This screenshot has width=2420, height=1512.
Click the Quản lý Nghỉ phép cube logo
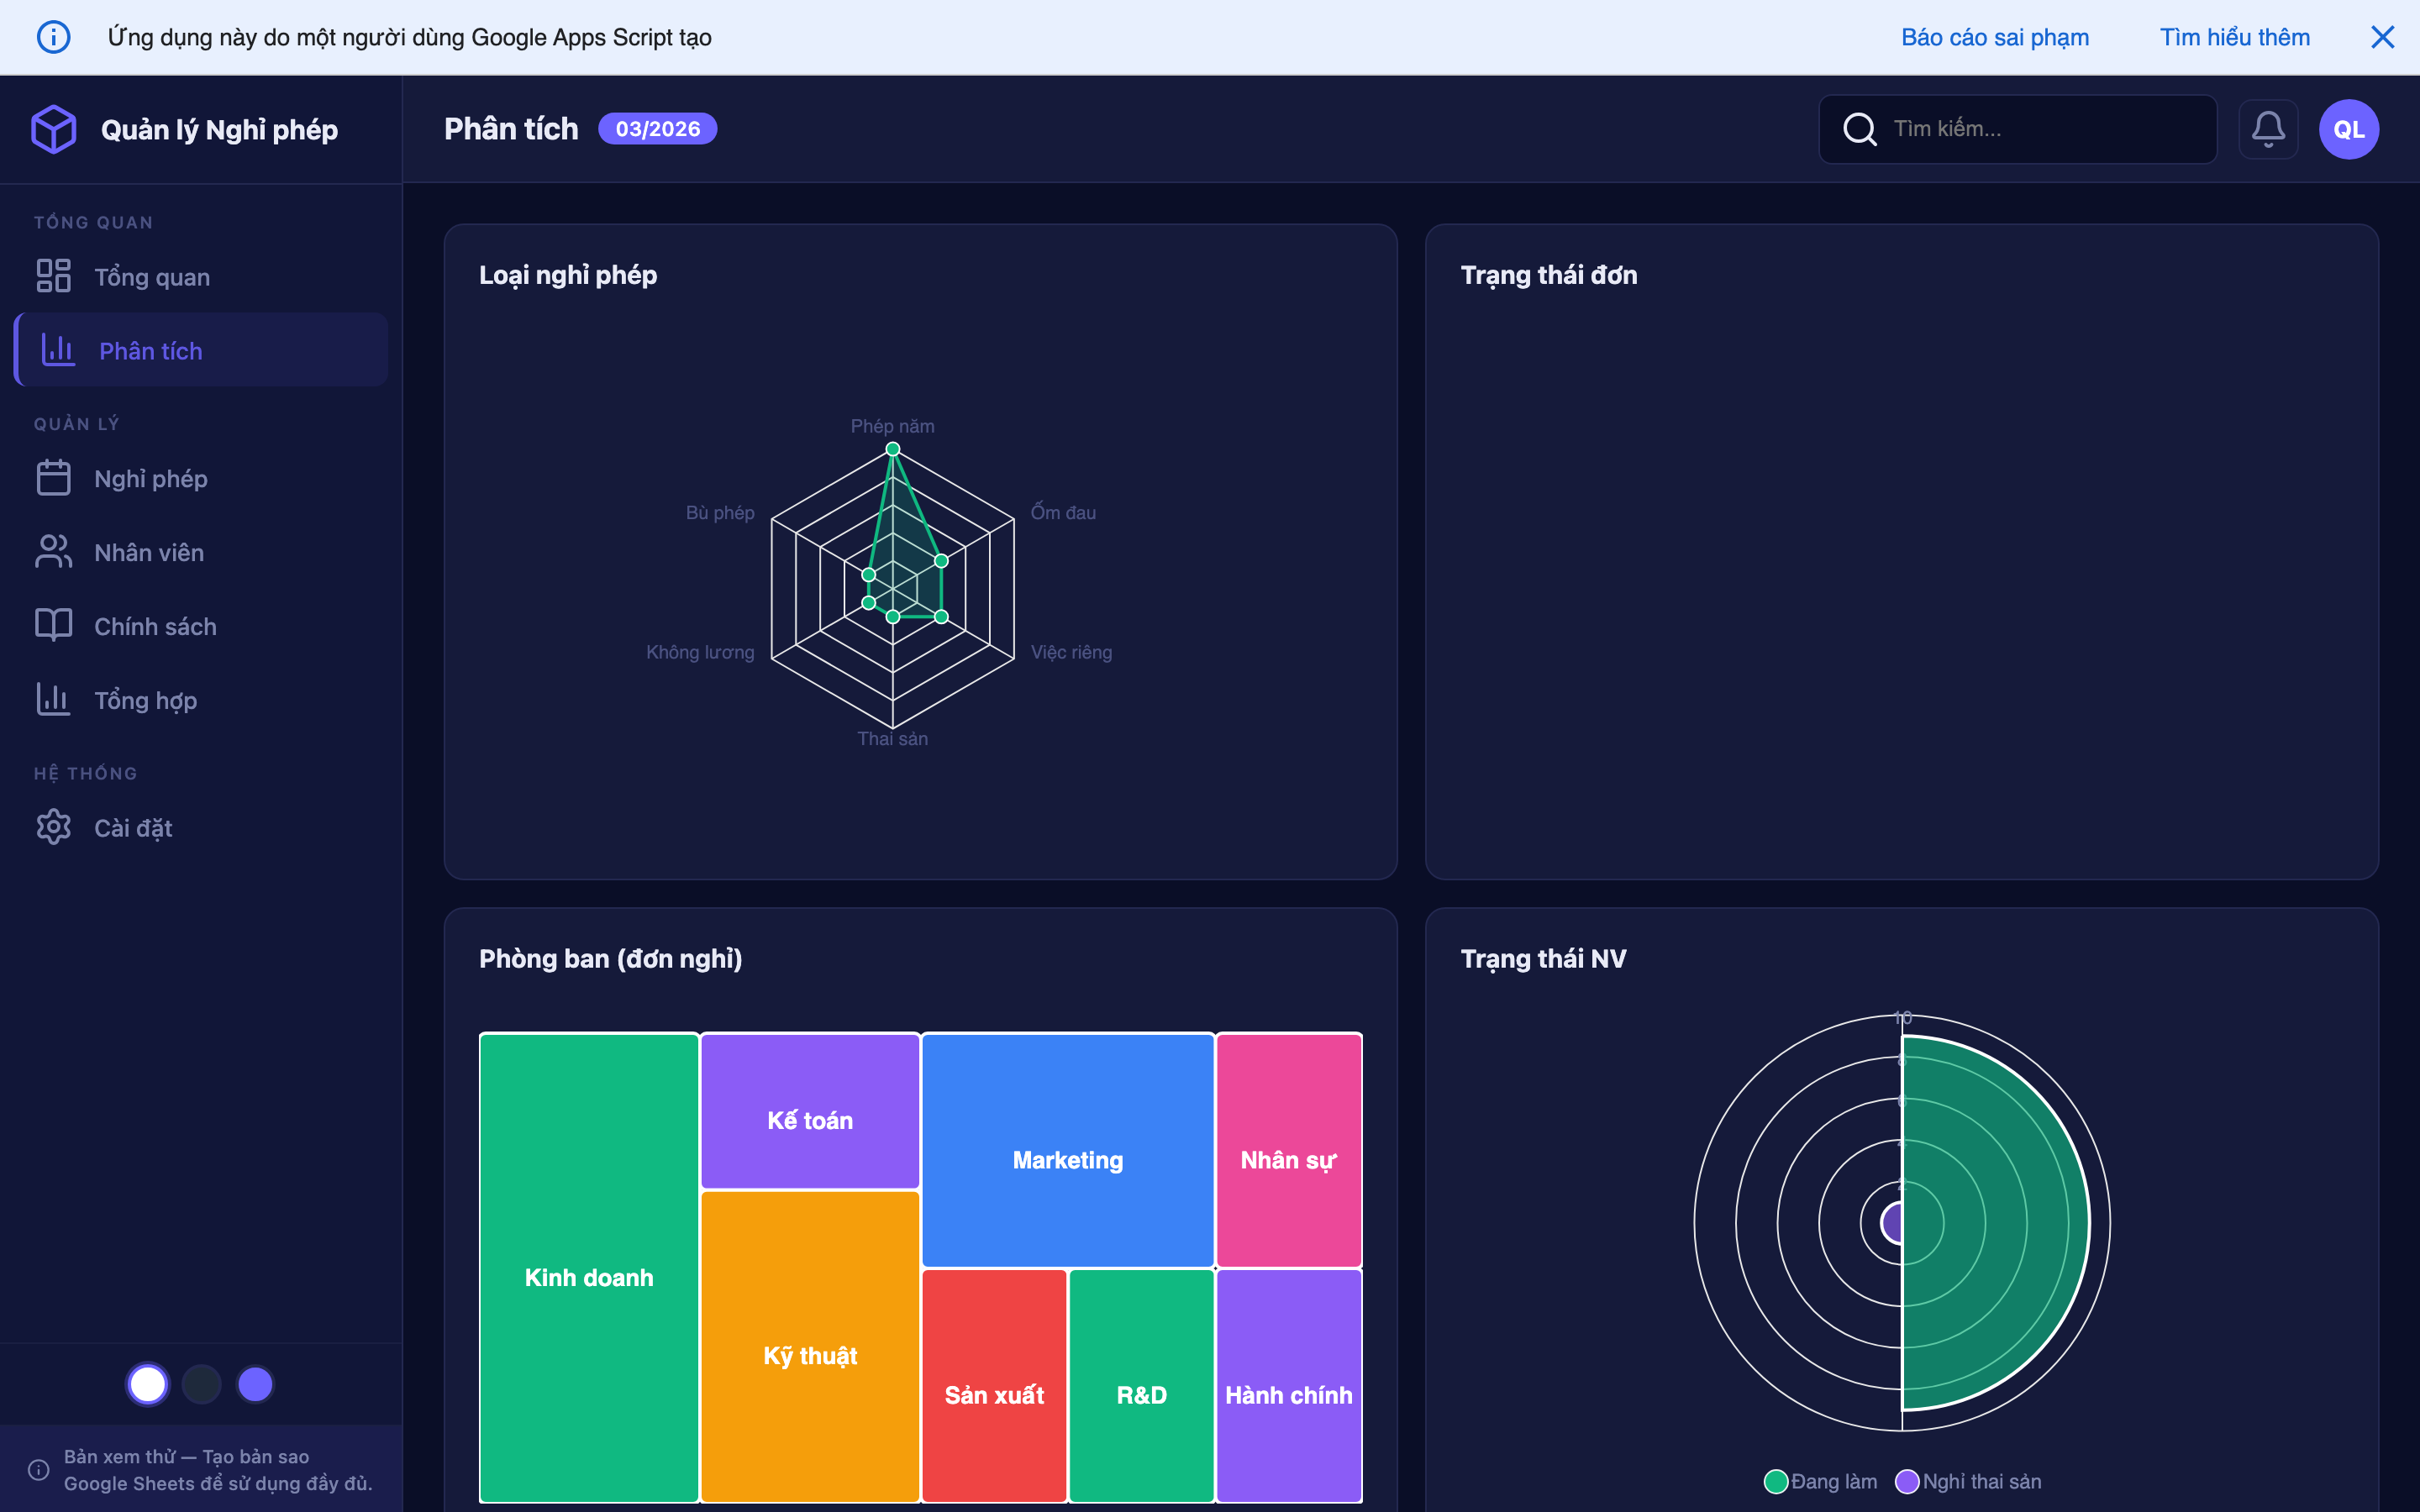click(54, 128)
